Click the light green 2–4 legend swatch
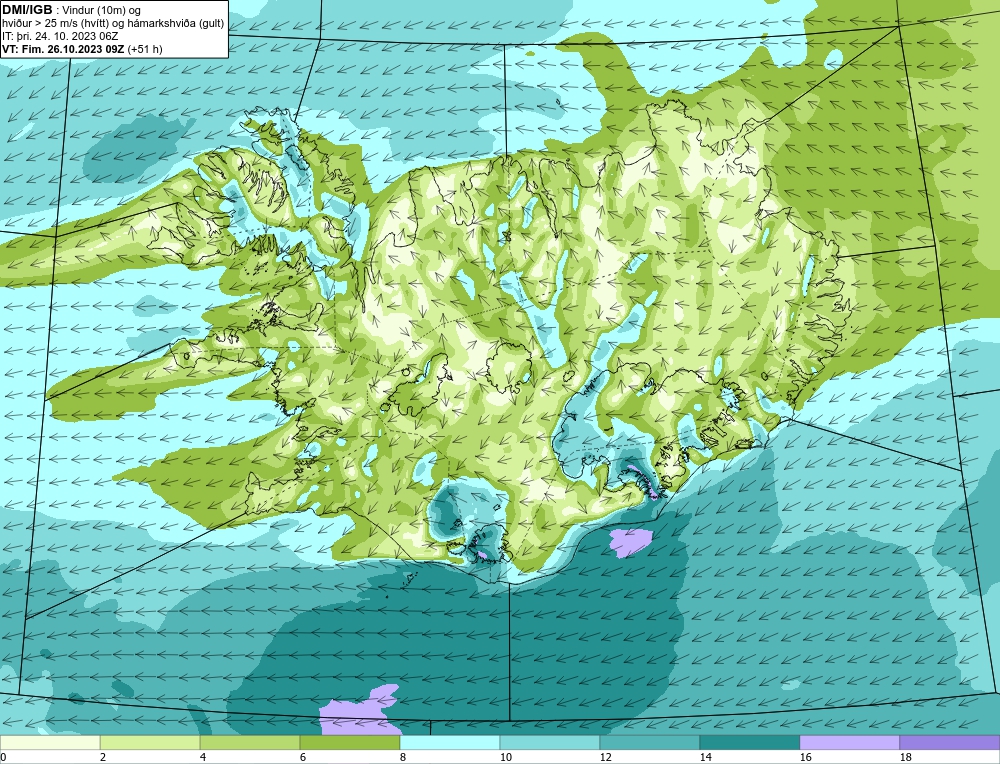 [150, 742]
